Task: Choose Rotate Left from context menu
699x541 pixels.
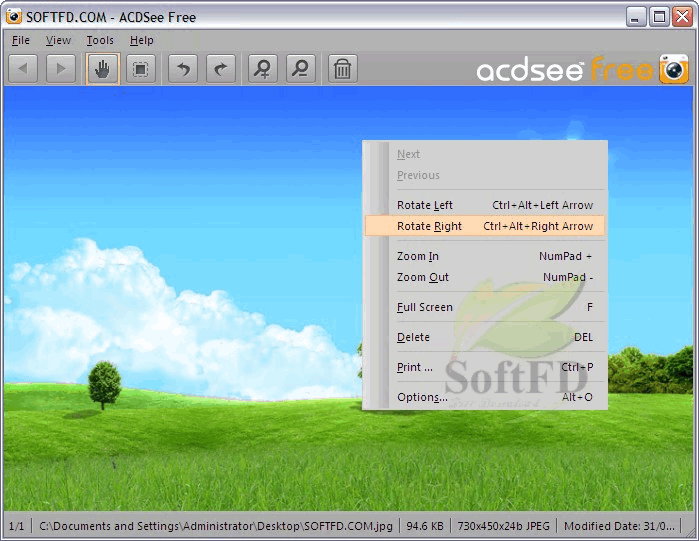Action: point(485,205)
